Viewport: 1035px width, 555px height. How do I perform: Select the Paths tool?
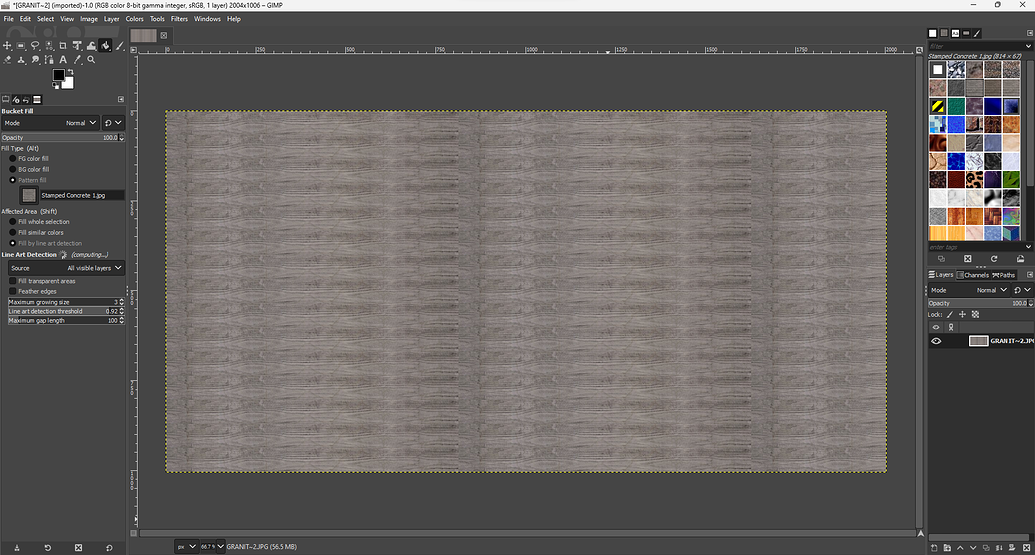click(49, 59)
